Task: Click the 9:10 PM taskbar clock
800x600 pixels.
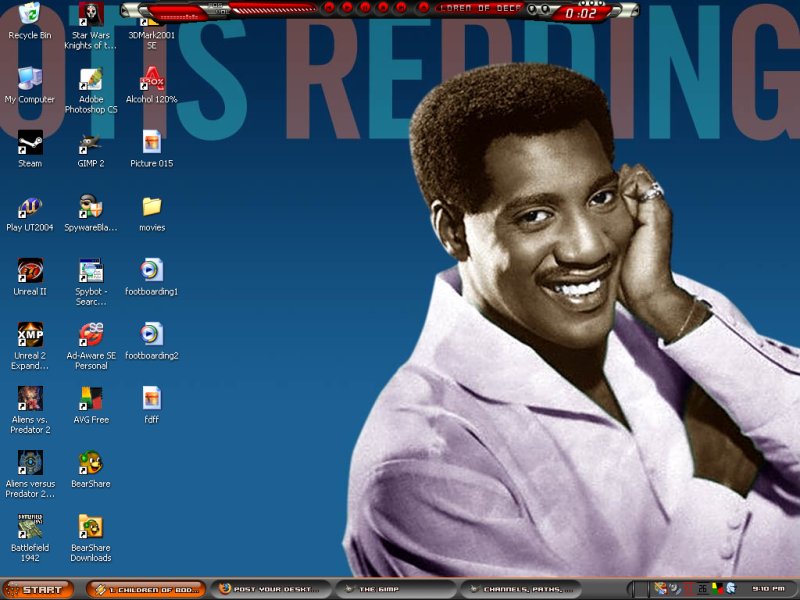Action: [768, 589]
